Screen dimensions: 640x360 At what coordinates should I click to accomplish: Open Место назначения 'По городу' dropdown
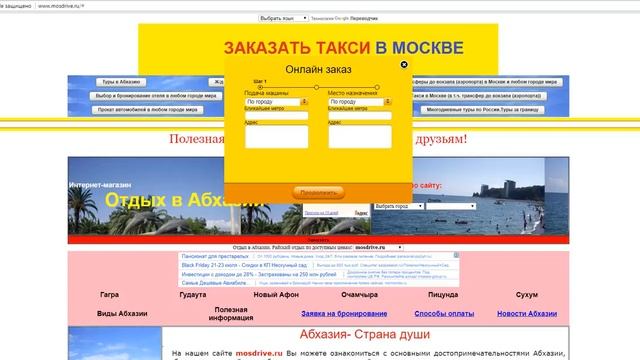point(360,102)
